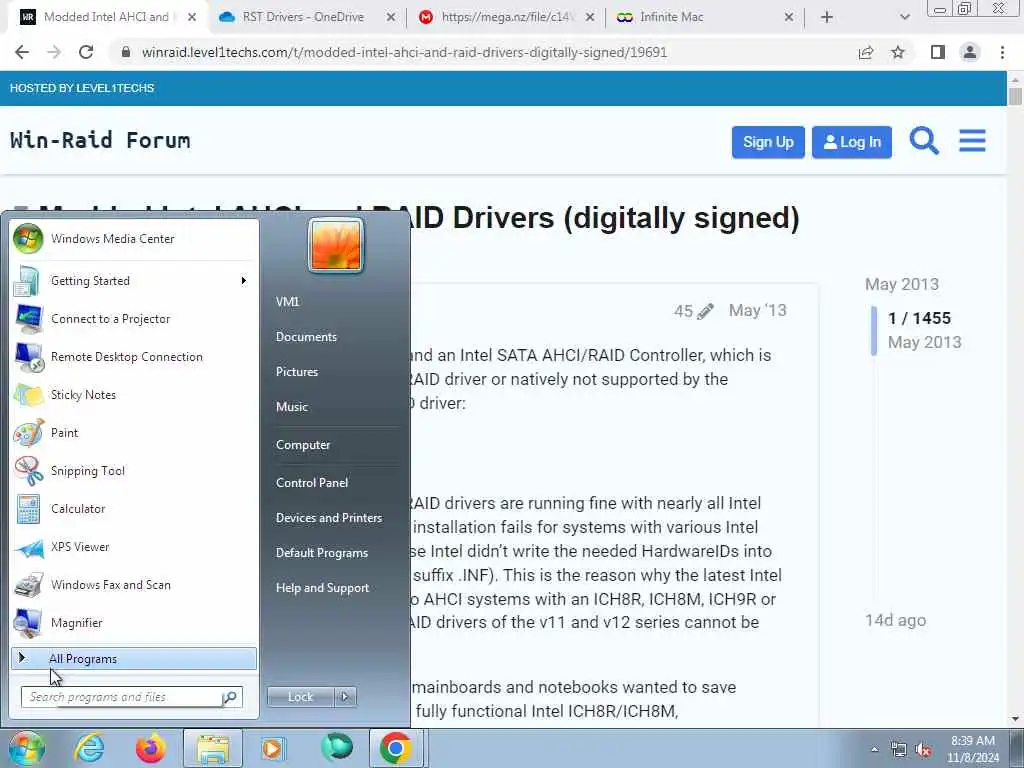The height and width of the screenshot is (768, 1024).
Task: Open Help and Support
Action: coord(323,588)
